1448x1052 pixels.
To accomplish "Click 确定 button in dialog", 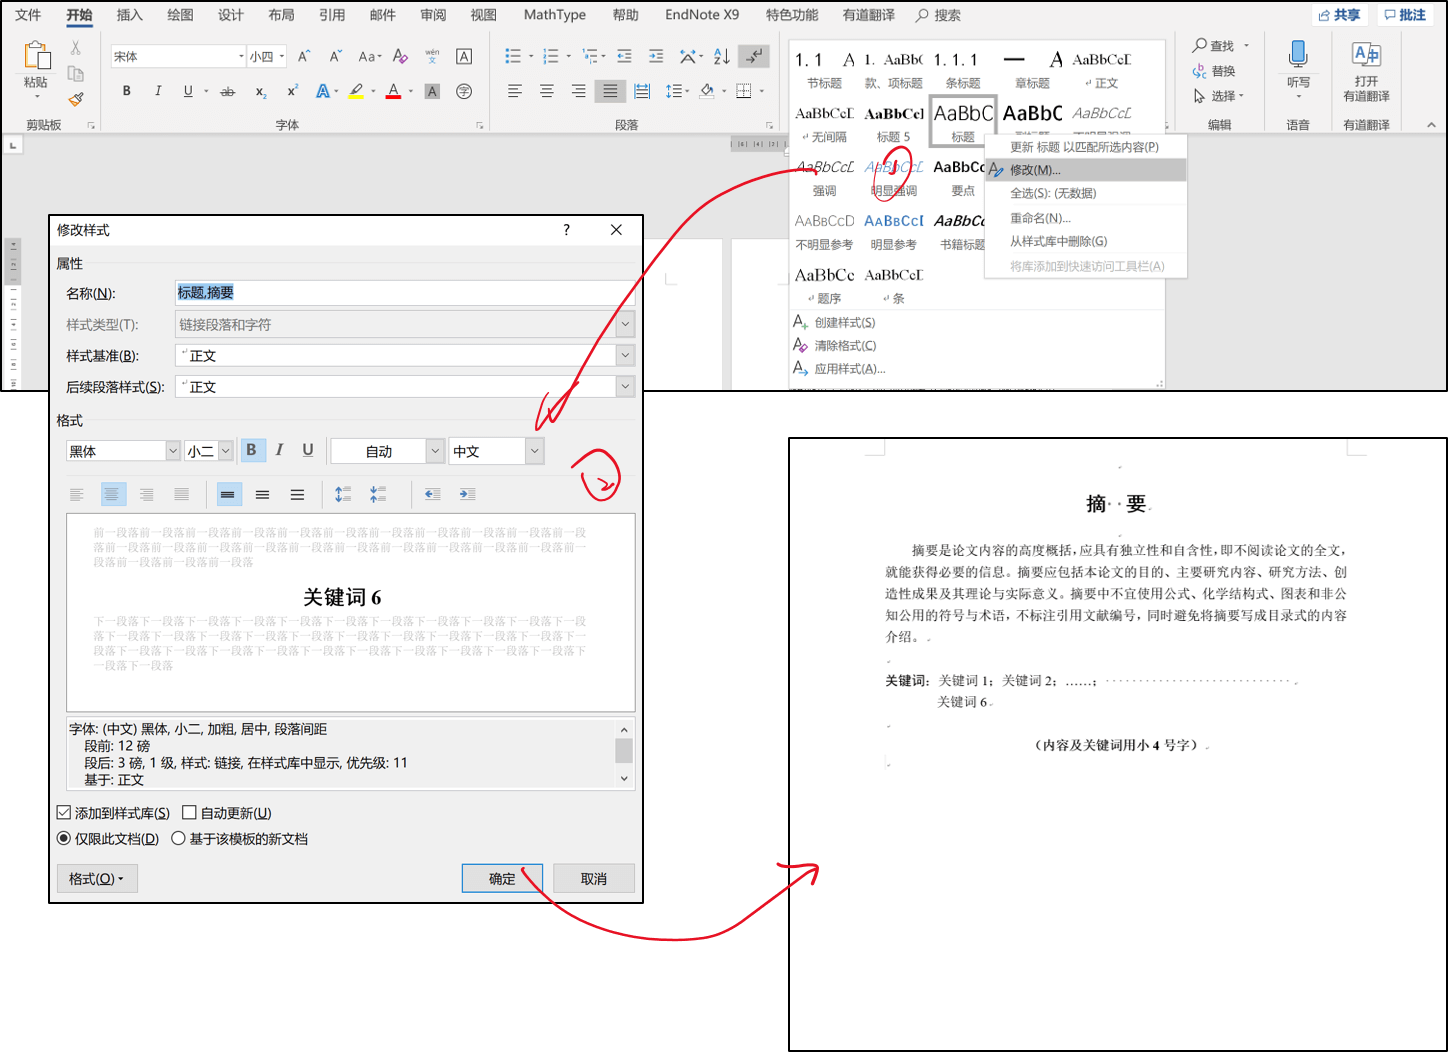I will (x=502, y=878).
